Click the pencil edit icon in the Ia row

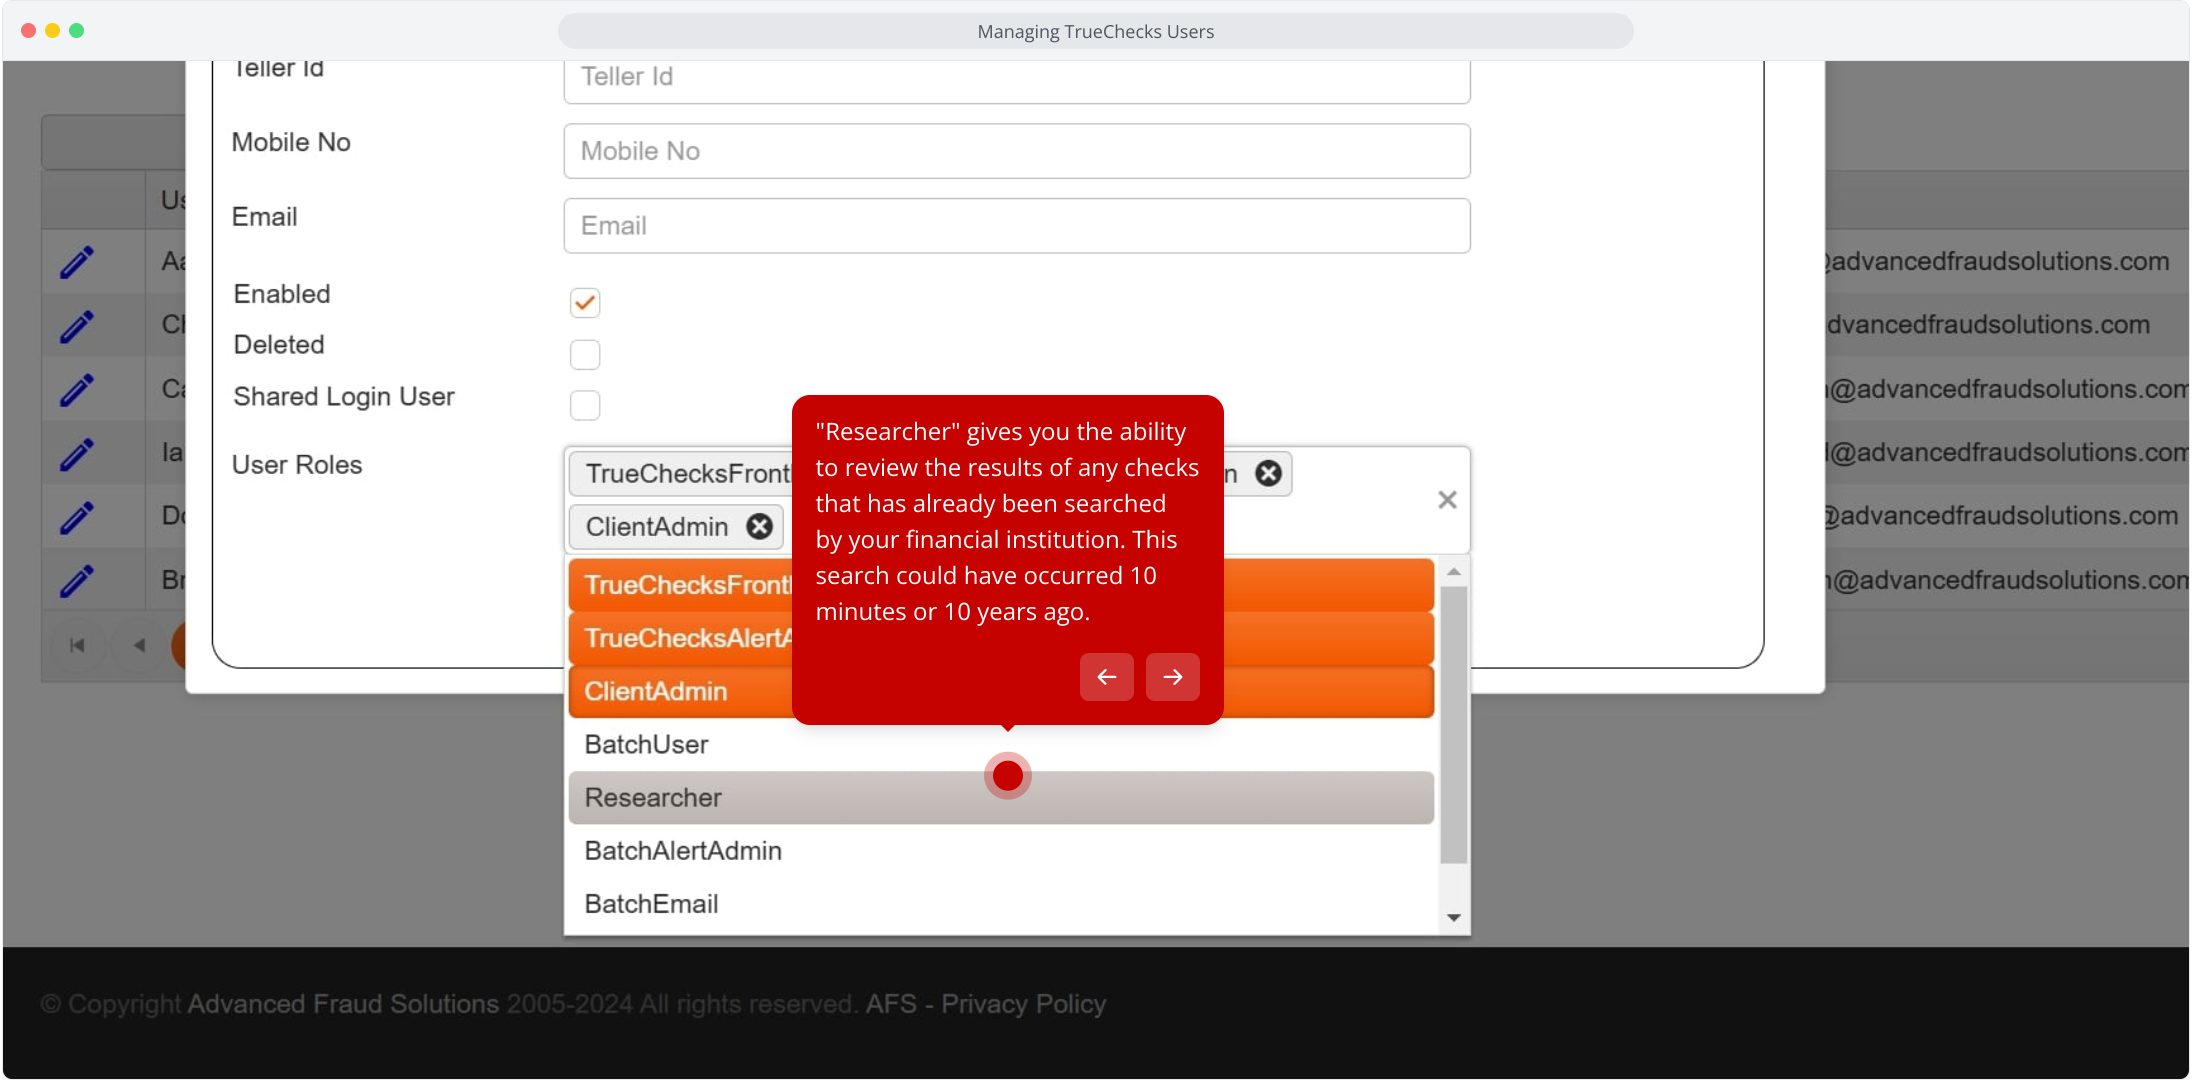click(x=77, y=454)
